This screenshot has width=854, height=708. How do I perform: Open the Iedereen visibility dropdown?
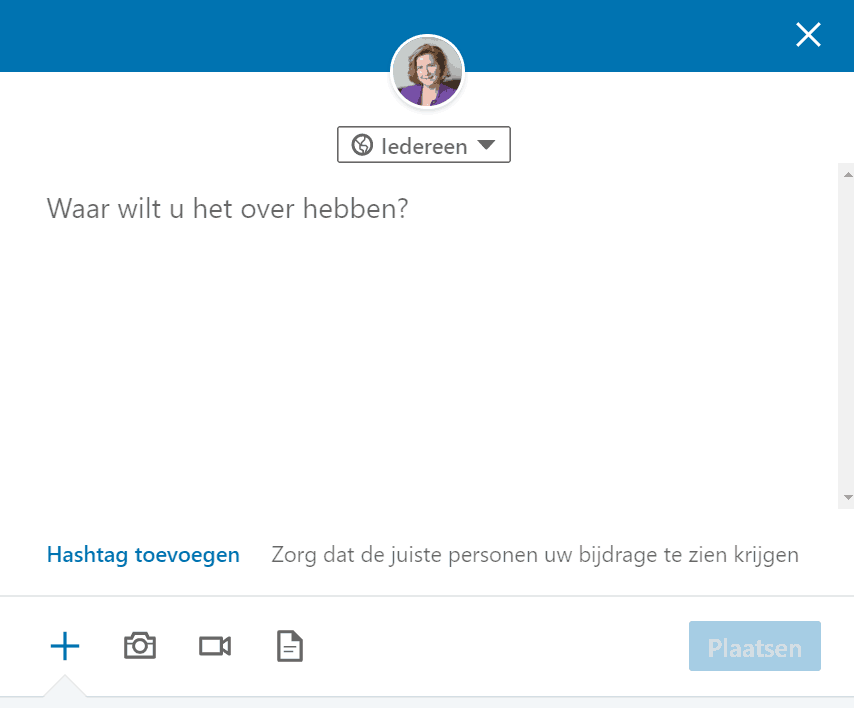click(424, 145)
